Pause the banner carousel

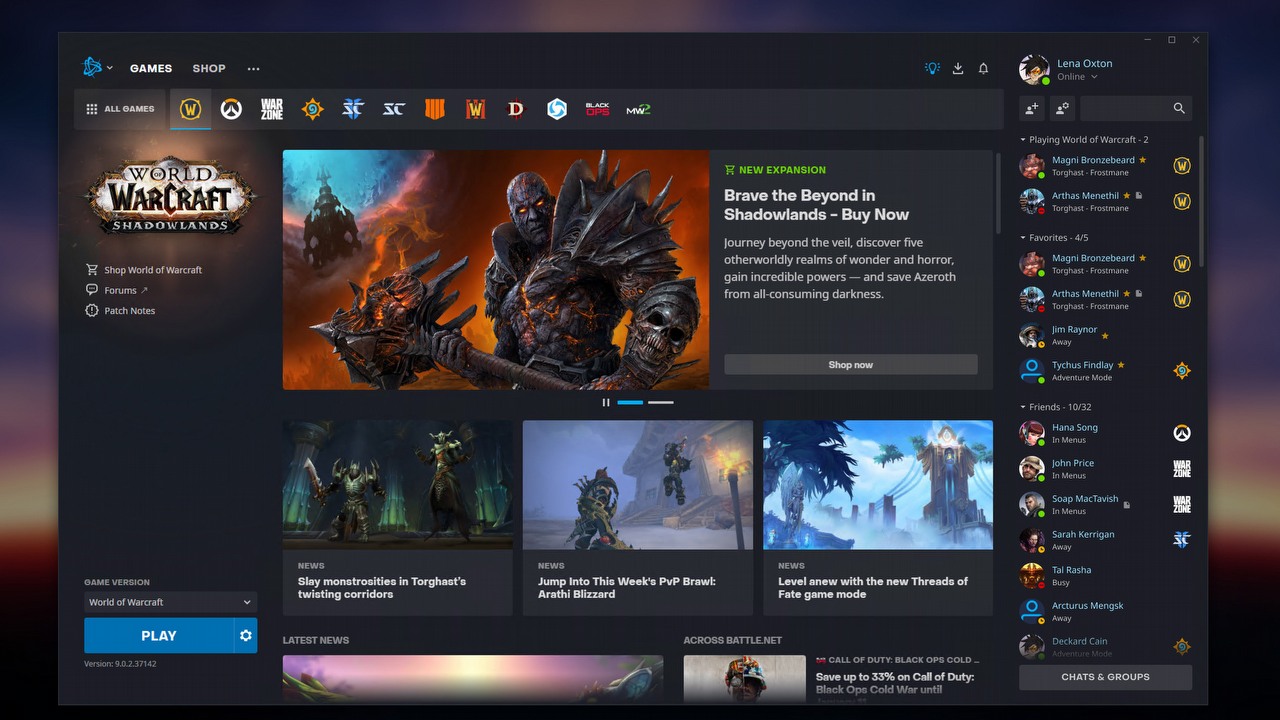605,402
